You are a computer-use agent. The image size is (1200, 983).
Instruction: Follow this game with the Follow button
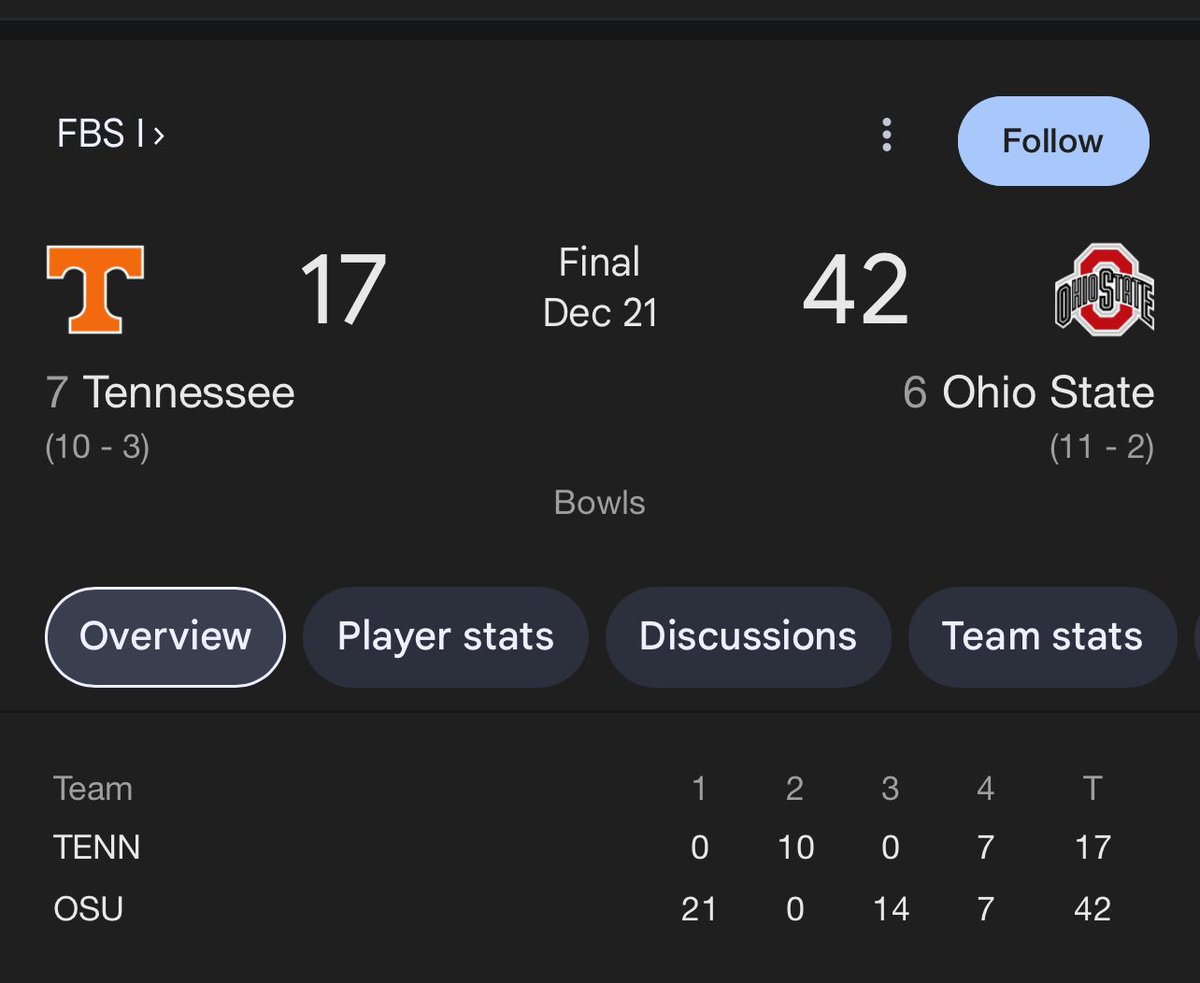click(1053, 141)
